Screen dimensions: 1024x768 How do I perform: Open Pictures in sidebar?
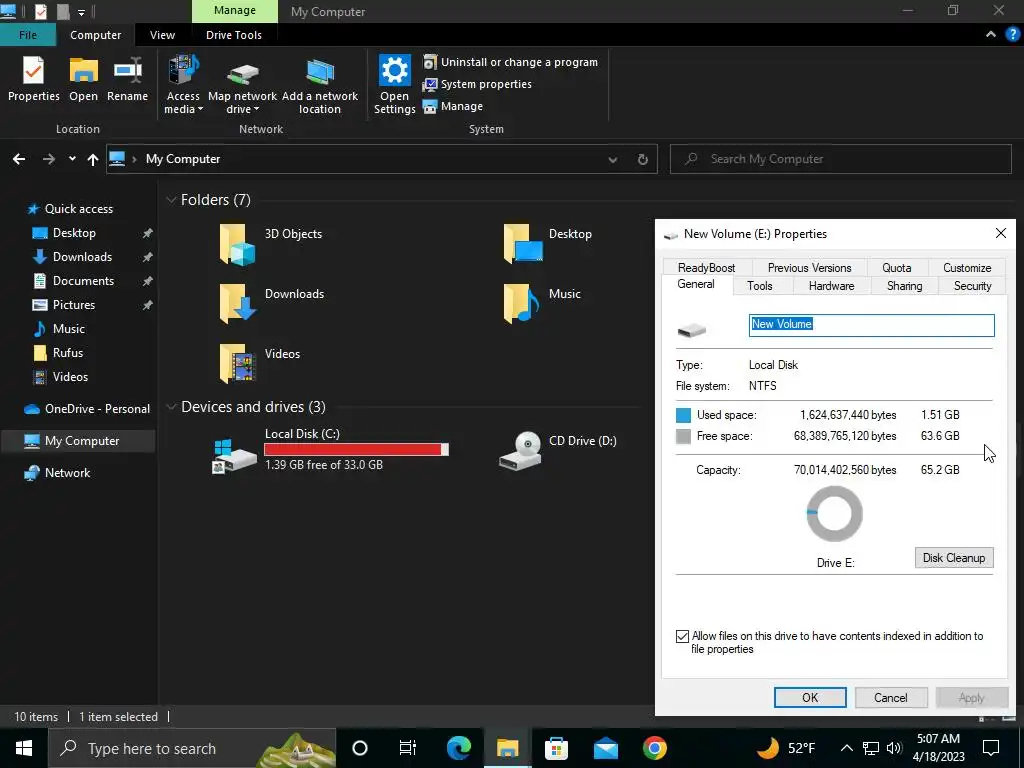[x=73, y=305]
